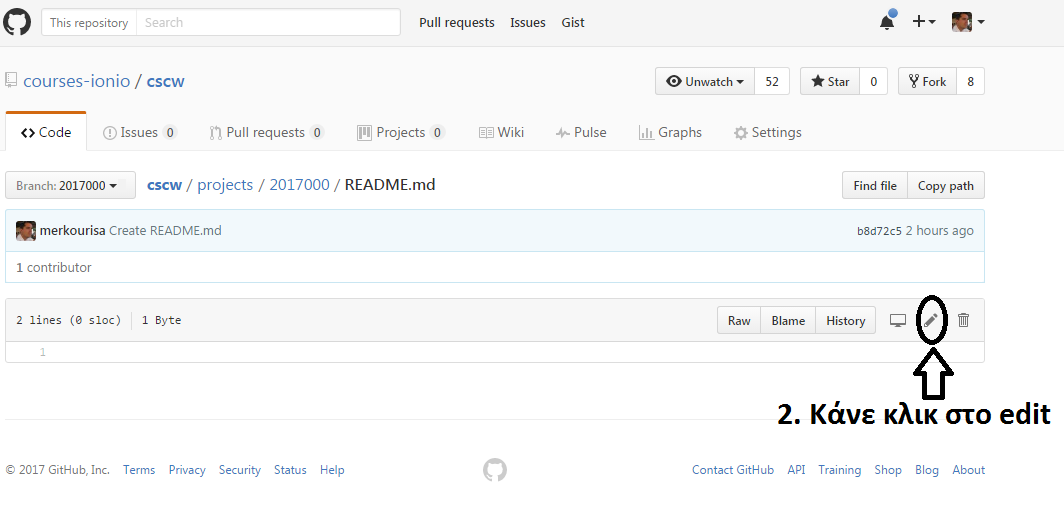This screenshot has width=1064, height=512.
Task: Open cscw repository title link
Action: pyautogui.click(x=166, y=81)
